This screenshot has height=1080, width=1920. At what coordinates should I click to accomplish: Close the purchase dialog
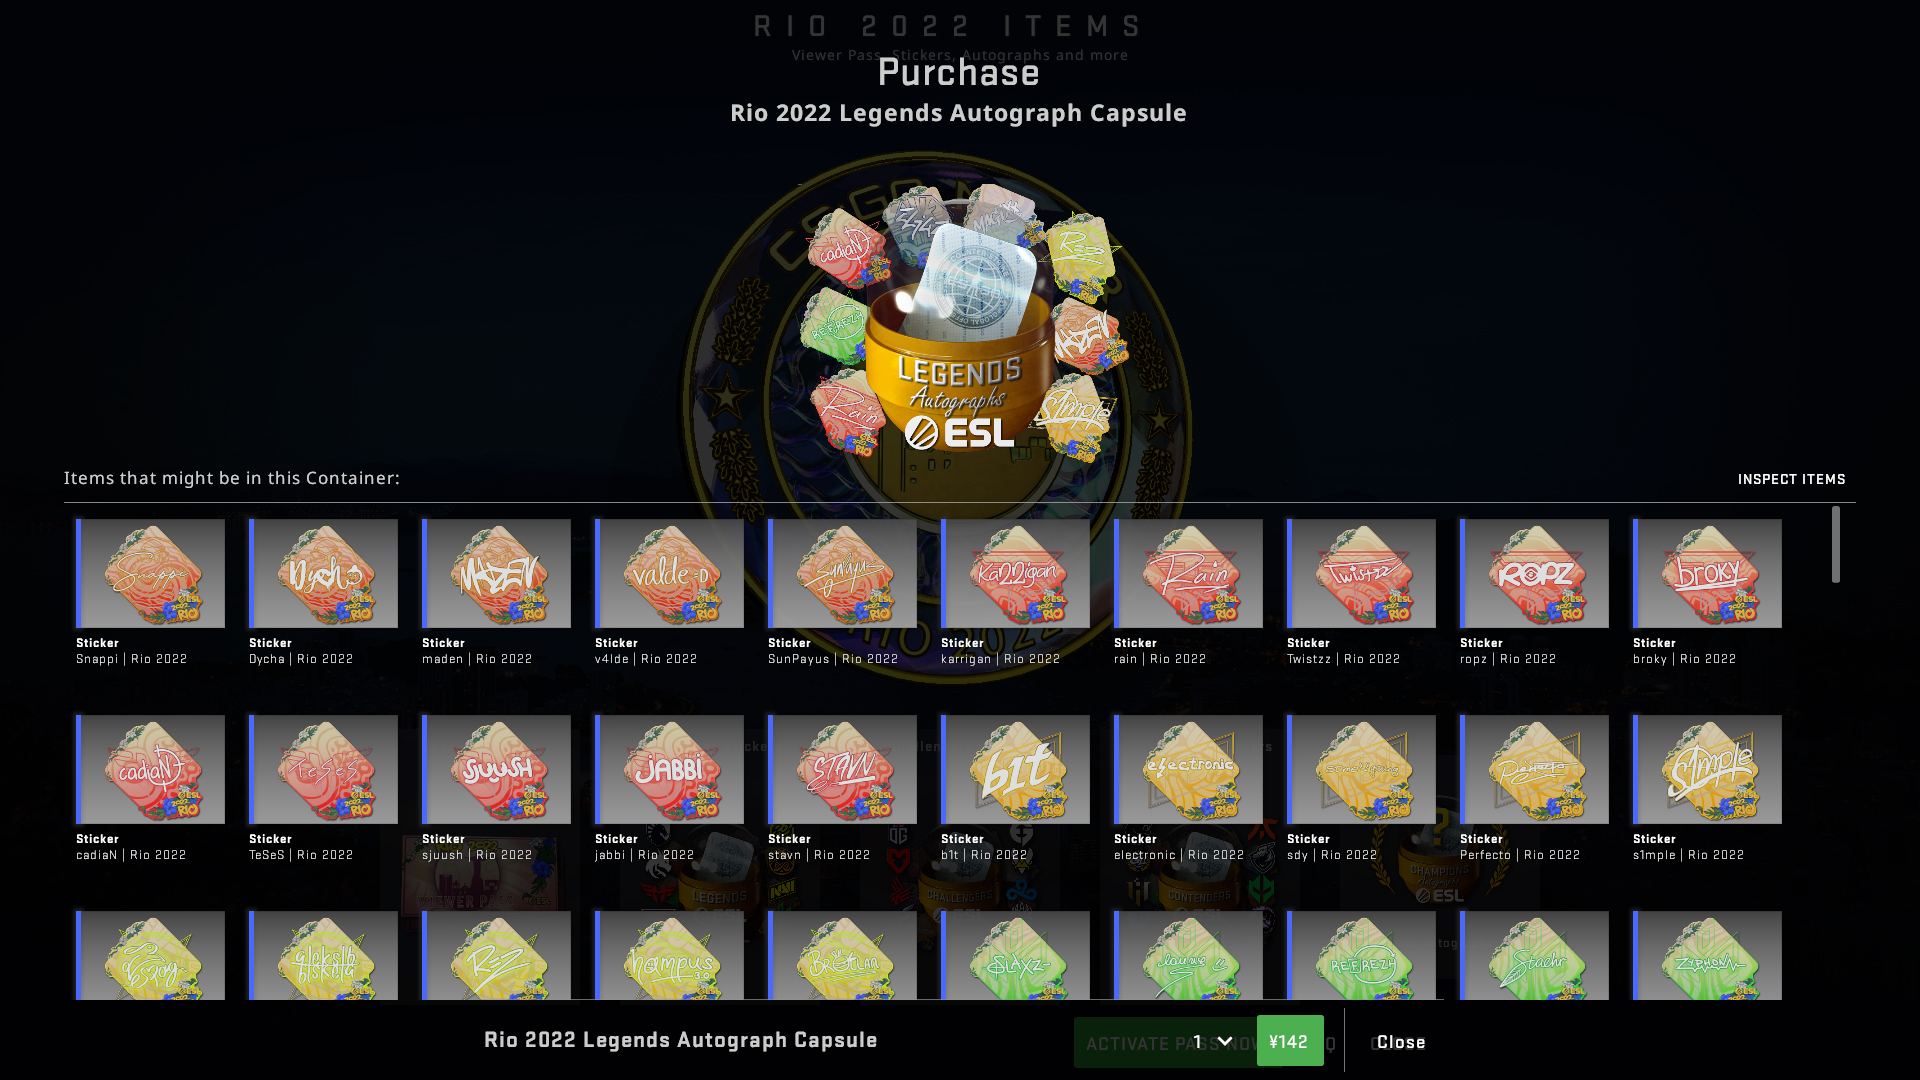(1401, 1042)
